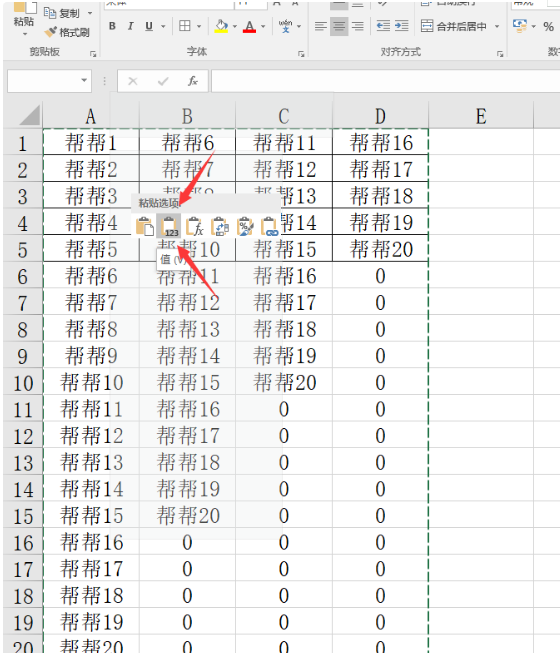Viewport: 560px width, 653px height.
Task: Open 剪贴板 Clipboard dialog launcher
Action: pyautogui.click(x=93, y=54)
